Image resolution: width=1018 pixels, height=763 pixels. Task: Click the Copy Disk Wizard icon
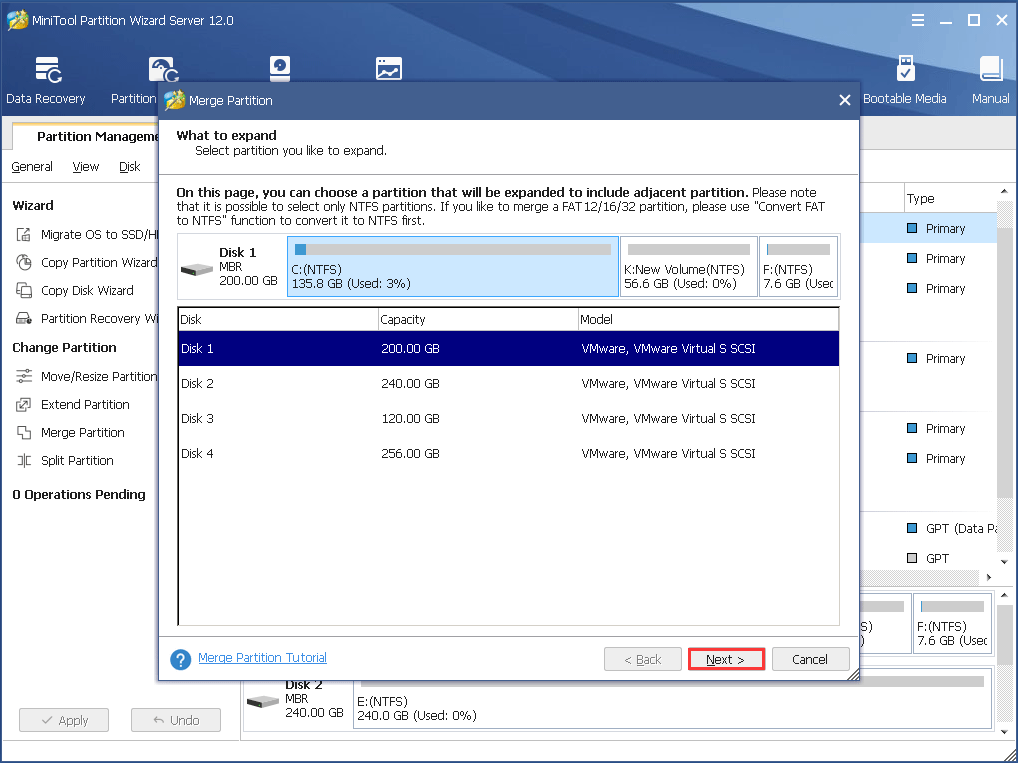coord(24,290)
